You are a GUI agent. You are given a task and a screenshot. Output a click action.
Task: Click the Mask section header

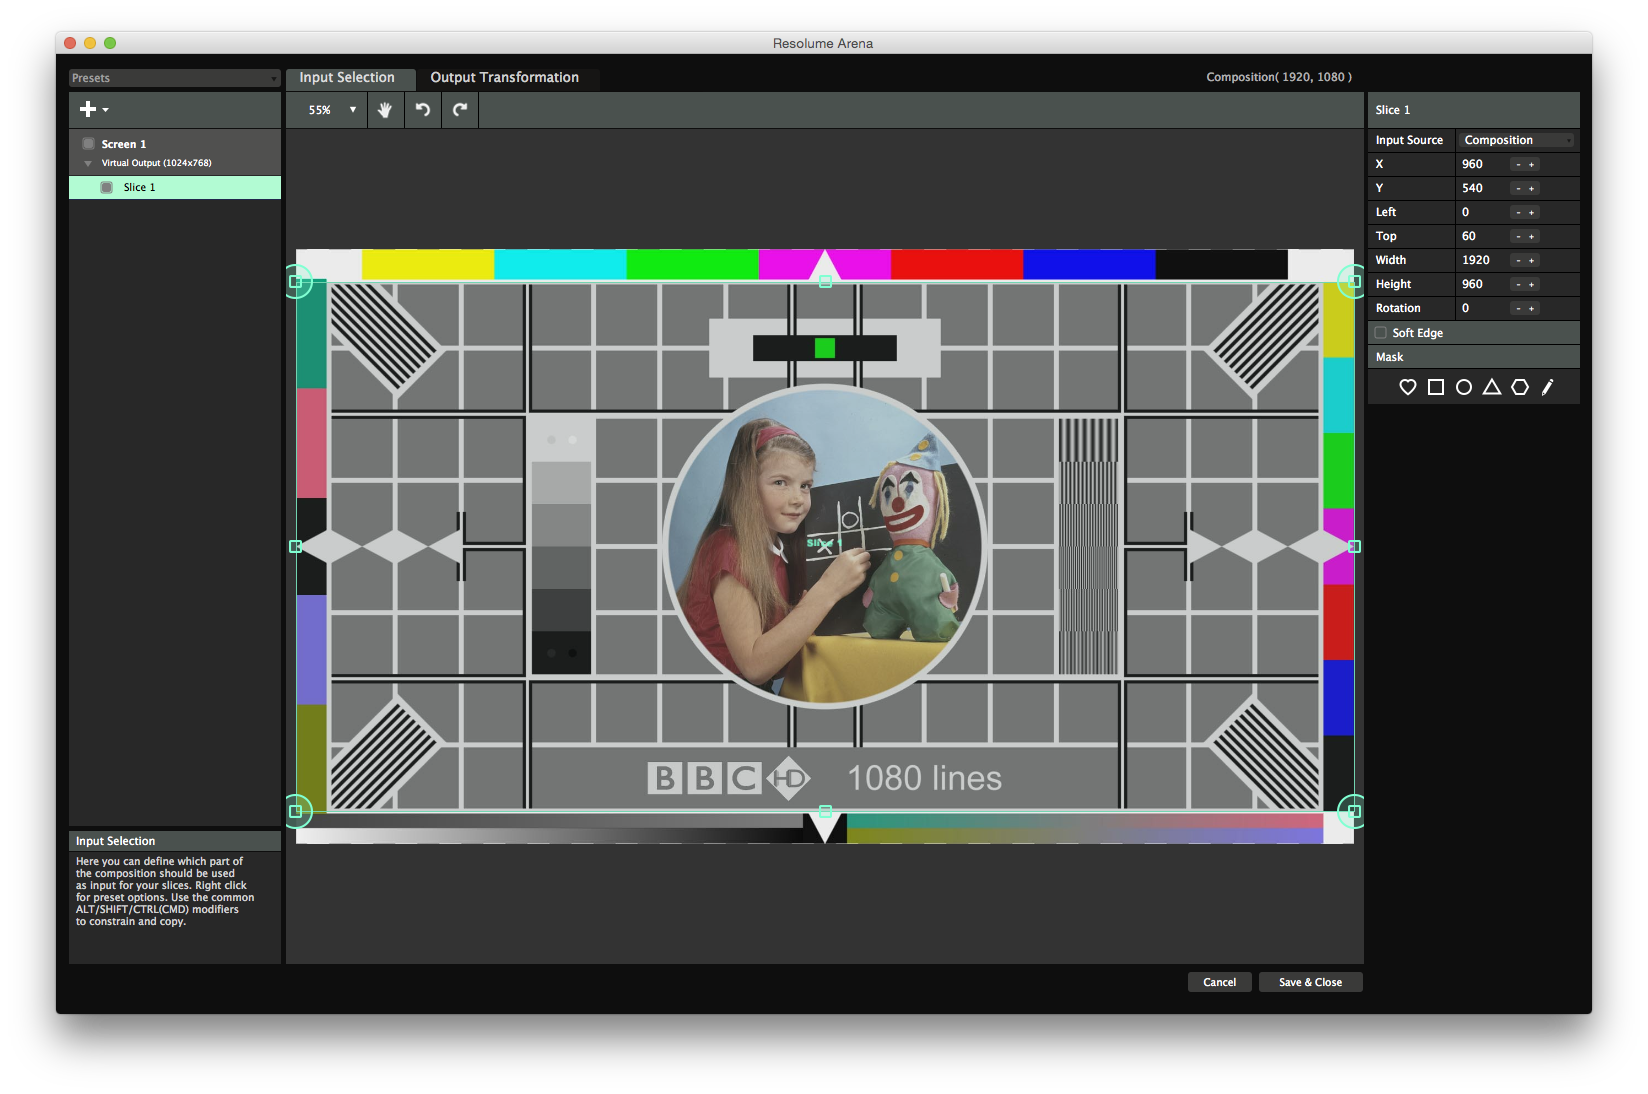tap(1474, 357)
